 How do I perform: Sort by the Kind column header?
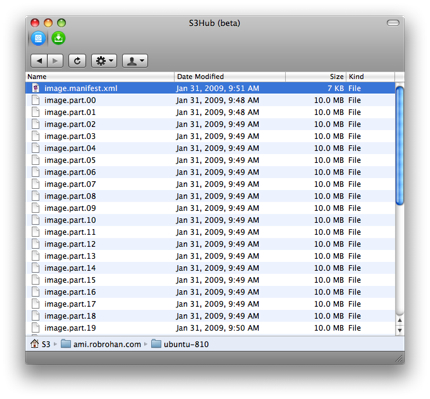coord(370,77)
